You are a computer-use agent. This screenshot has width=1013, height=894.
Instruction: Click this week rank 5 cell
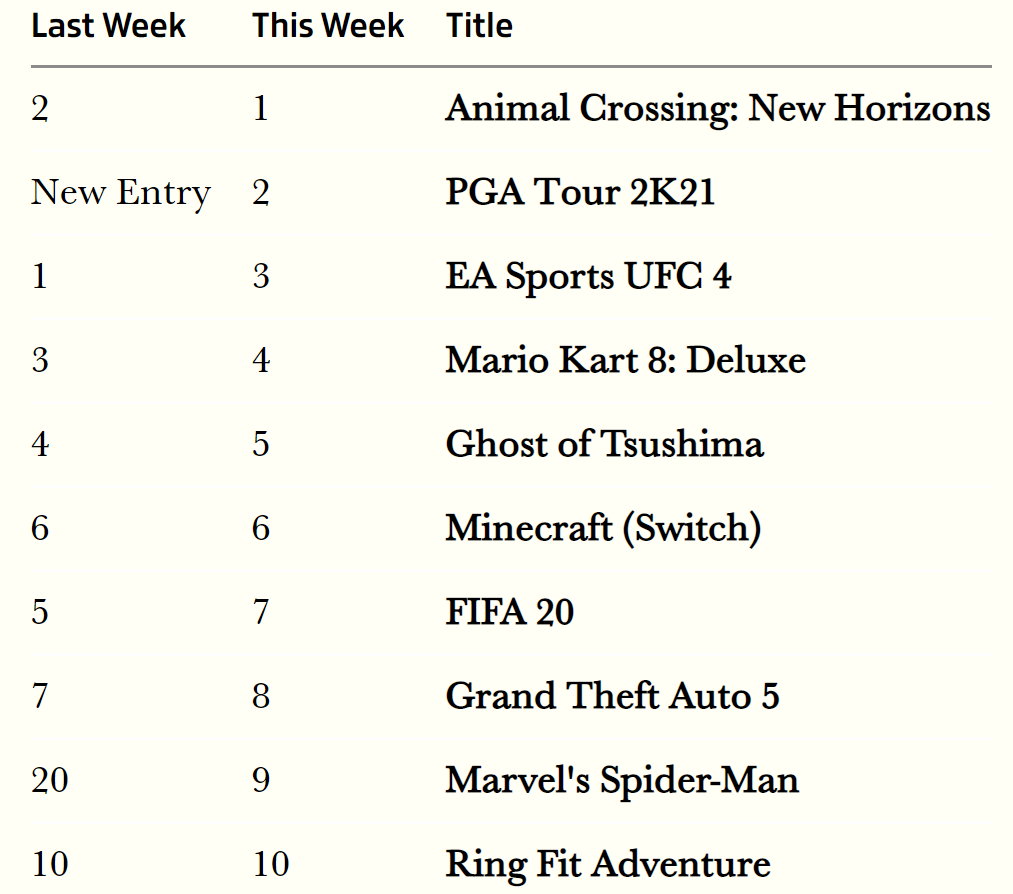pos(261,444)
